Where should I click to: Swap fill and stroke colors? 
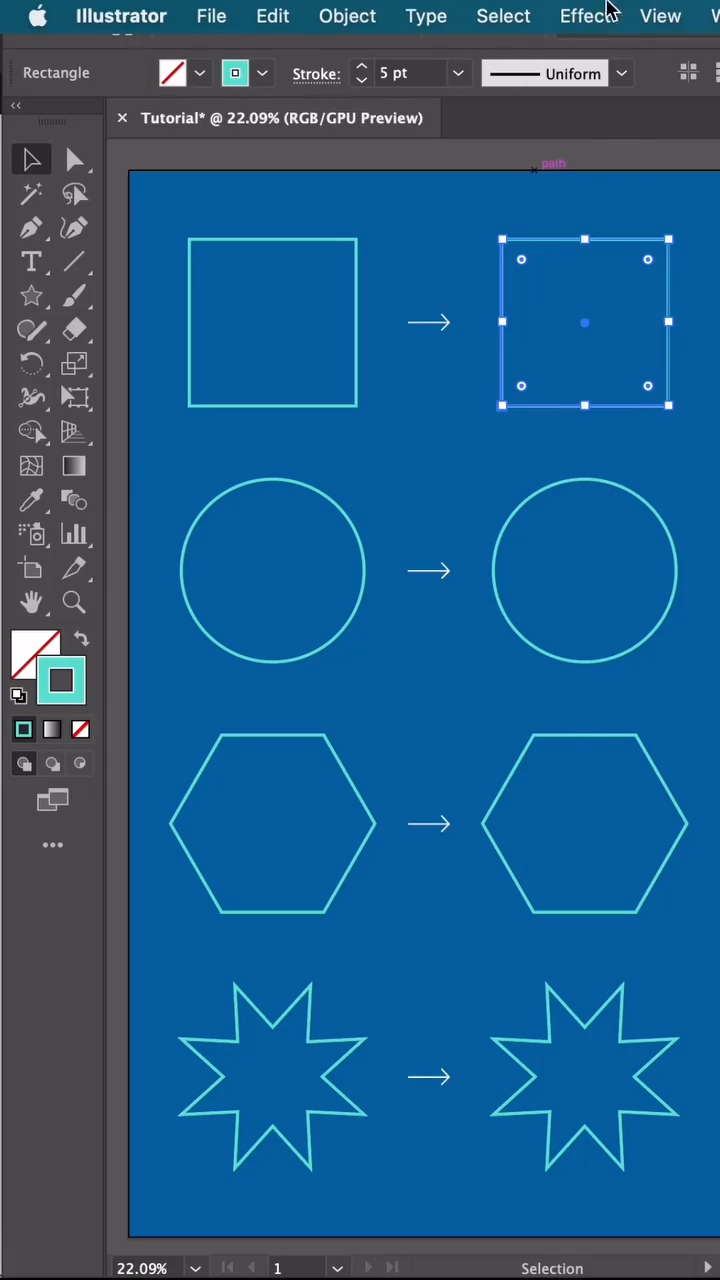tap(81, 640)
